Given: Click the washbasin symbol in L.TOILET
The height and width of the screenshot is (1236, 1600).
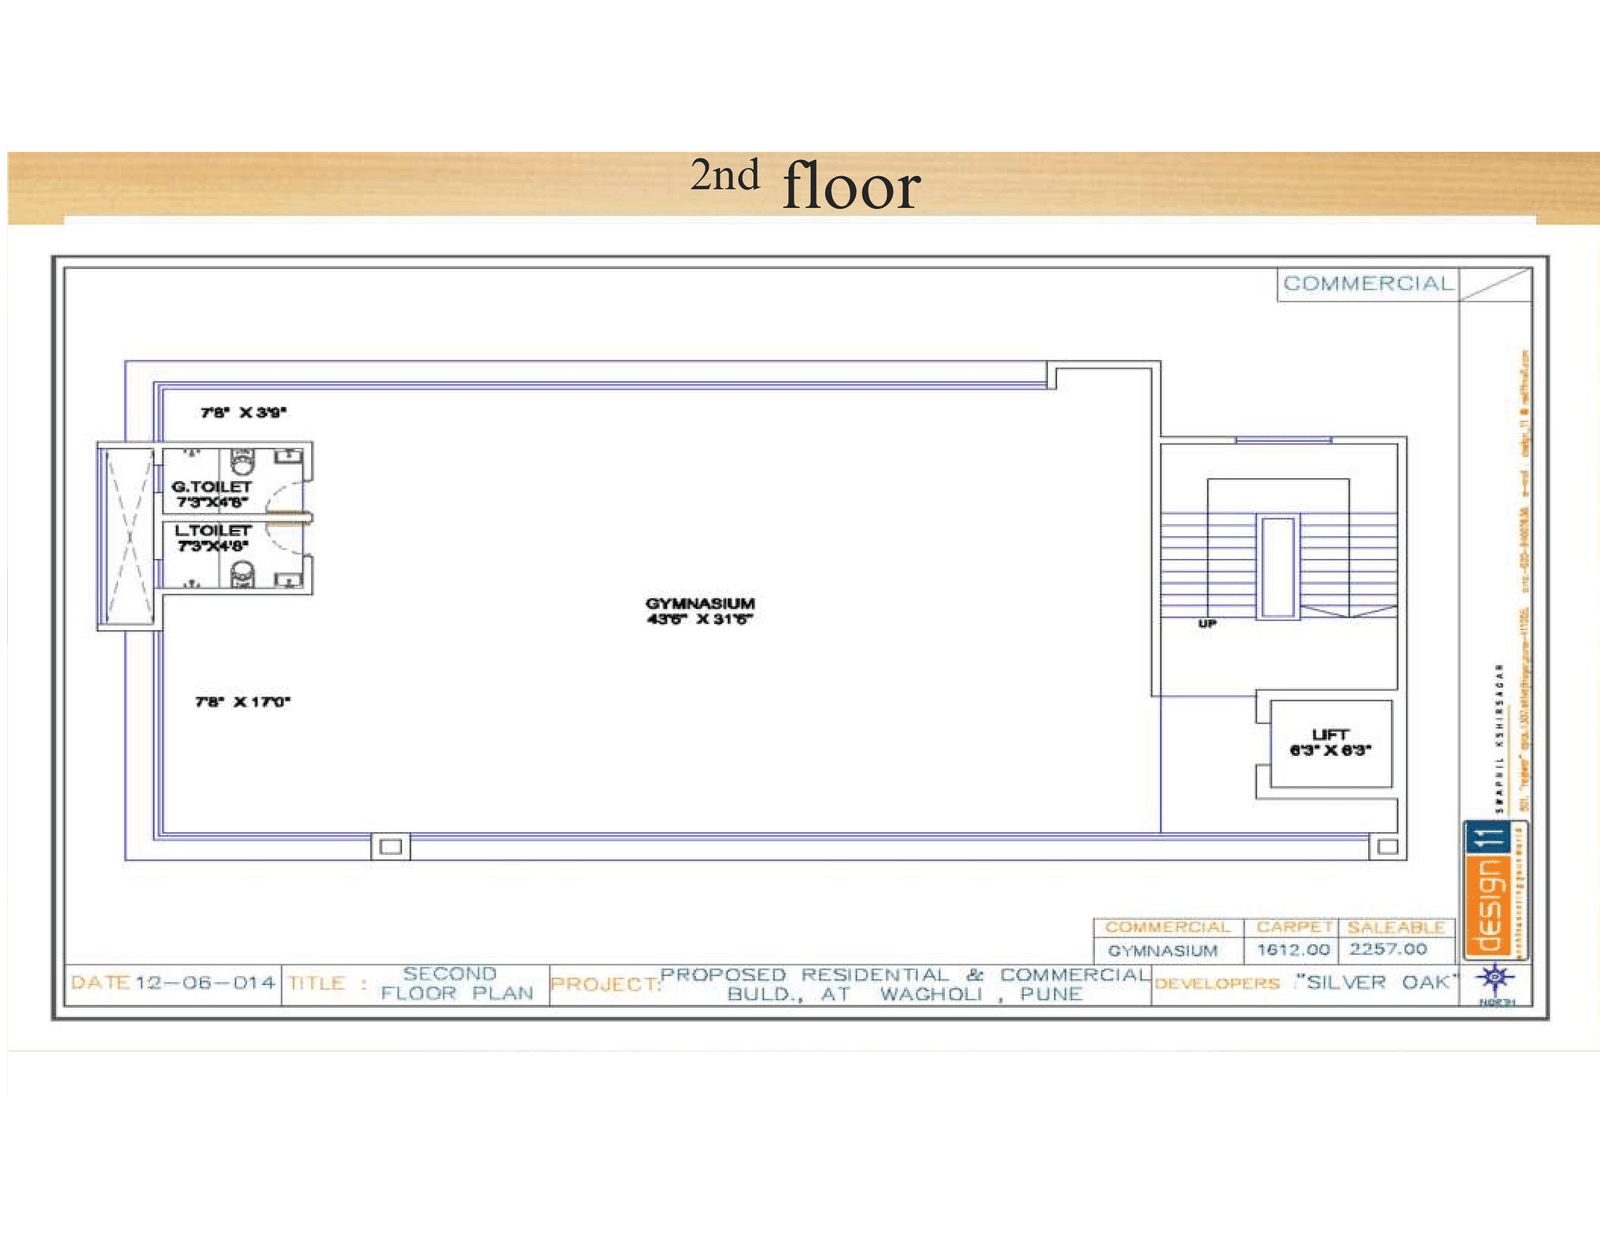Looking at the screenshot, I should coord(289,580).
